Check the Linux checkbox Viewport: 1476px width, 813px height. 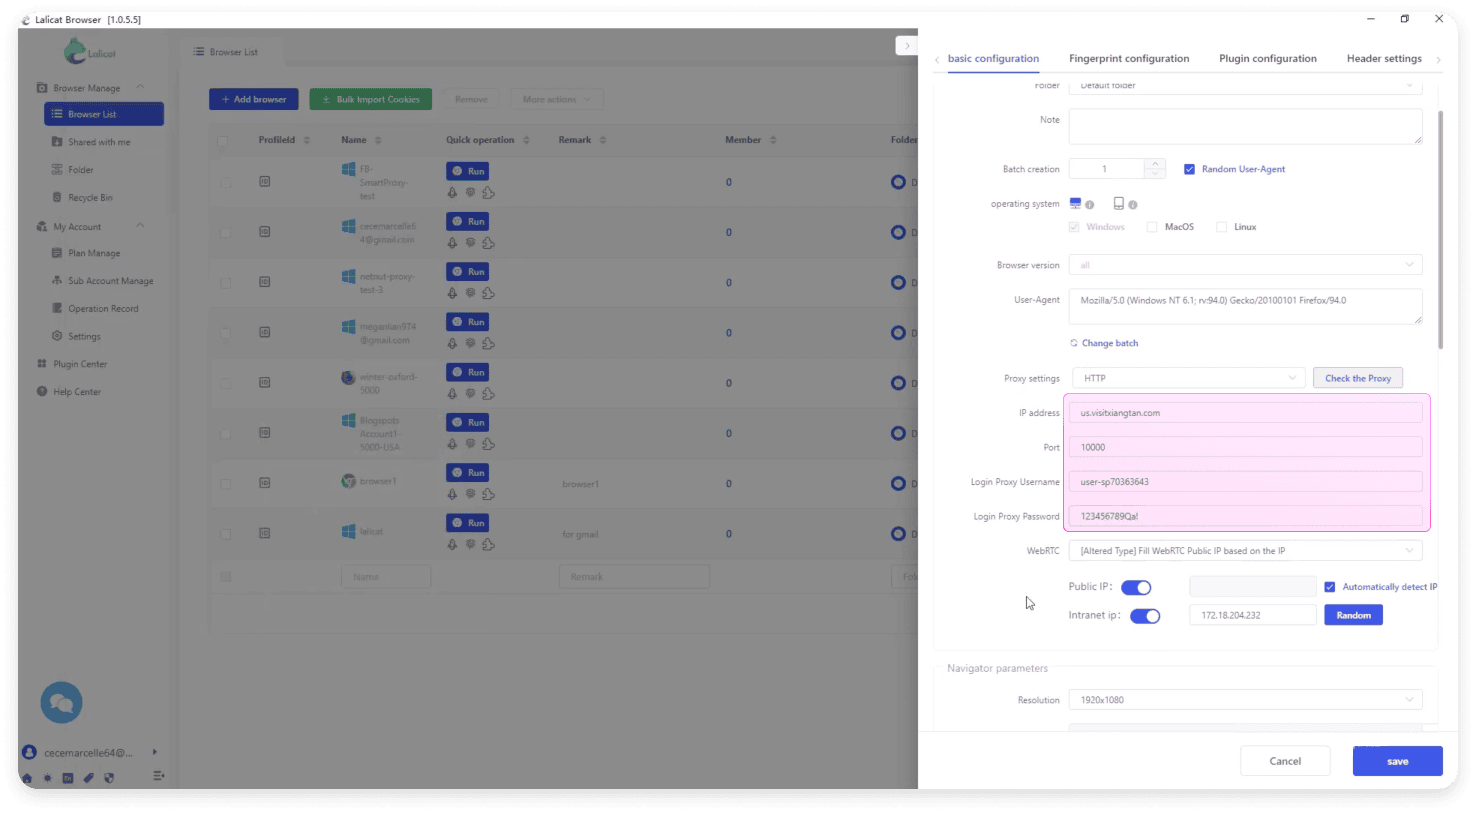pyautogui.click(x=1221, y=227)
